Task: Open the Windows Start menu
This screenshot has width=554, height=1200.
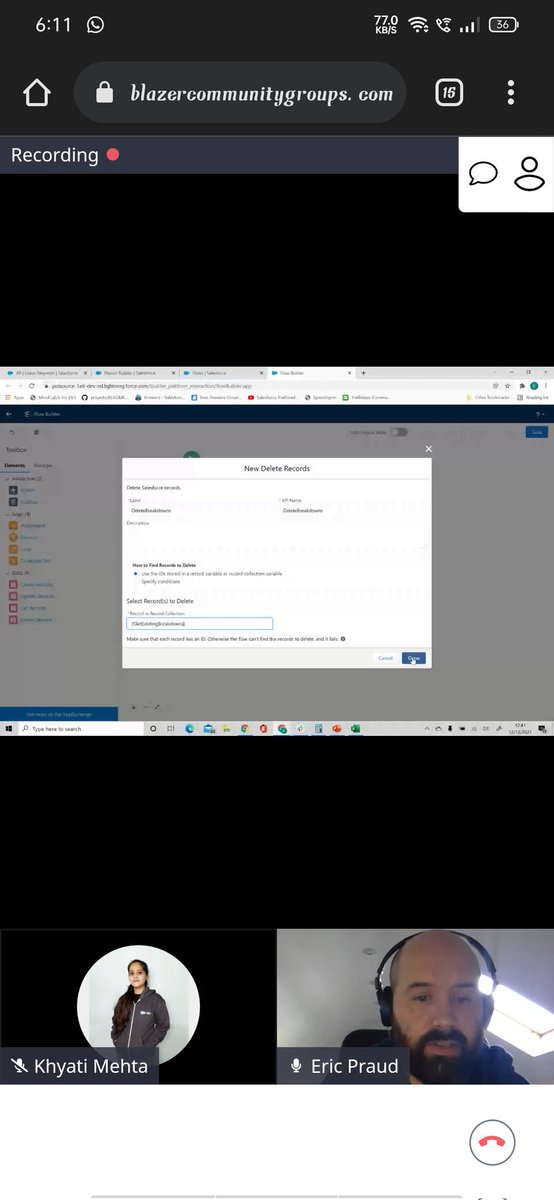Action: tap(9, 729)
